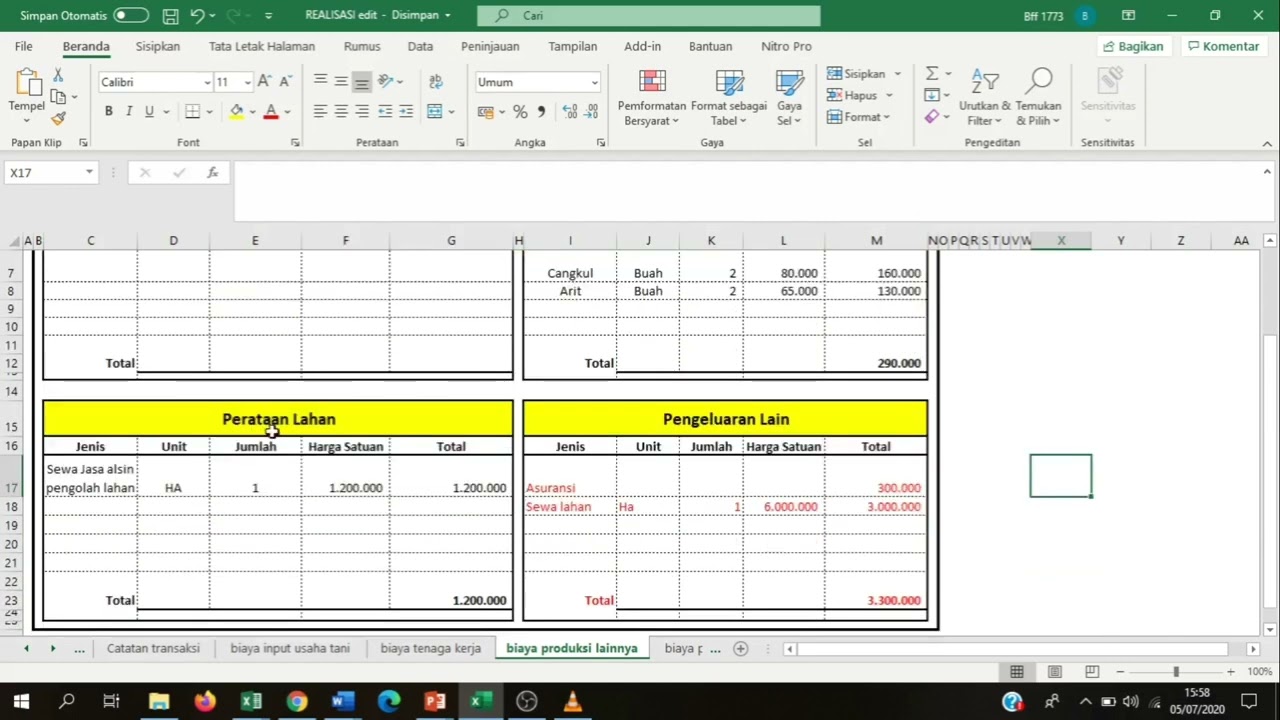Click the red Font Color icon
This screenshot has width=1280, height=720.
click(x=270, y=112)
